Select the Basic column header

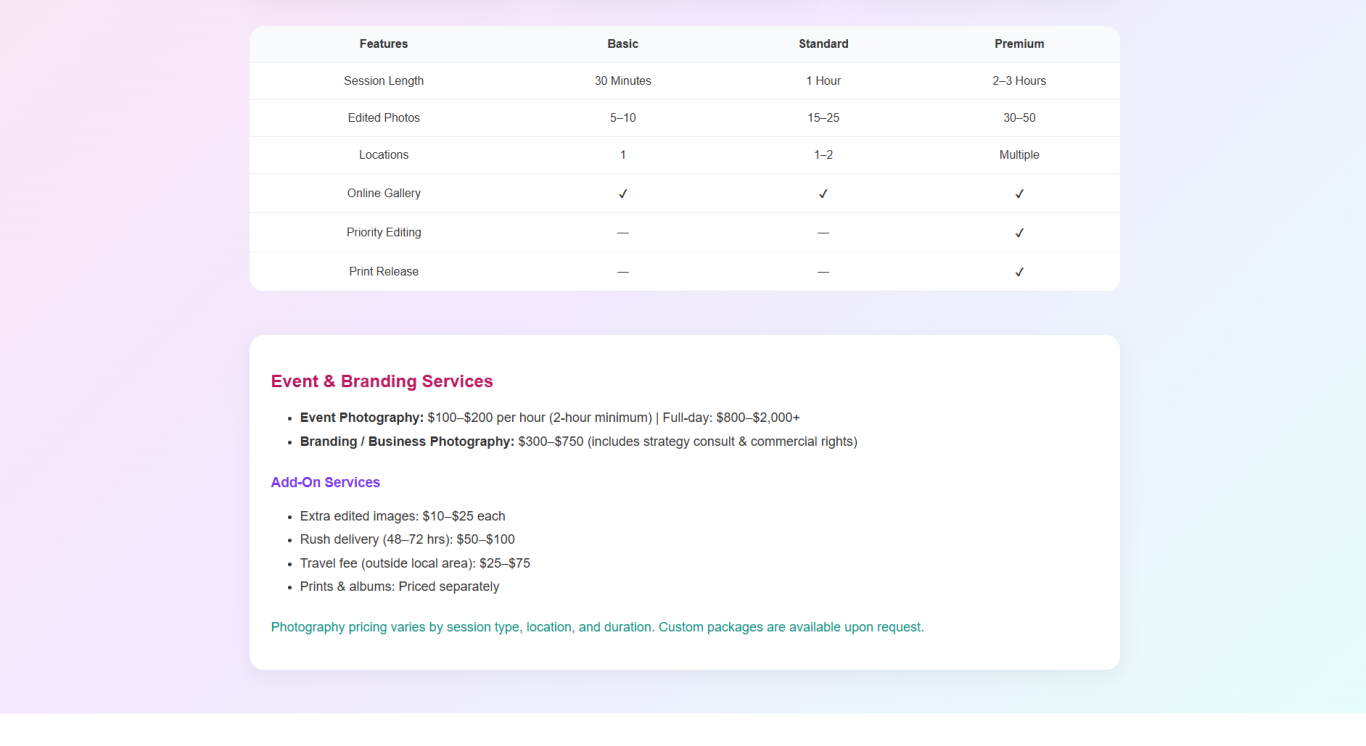click(x=623, y=44)
